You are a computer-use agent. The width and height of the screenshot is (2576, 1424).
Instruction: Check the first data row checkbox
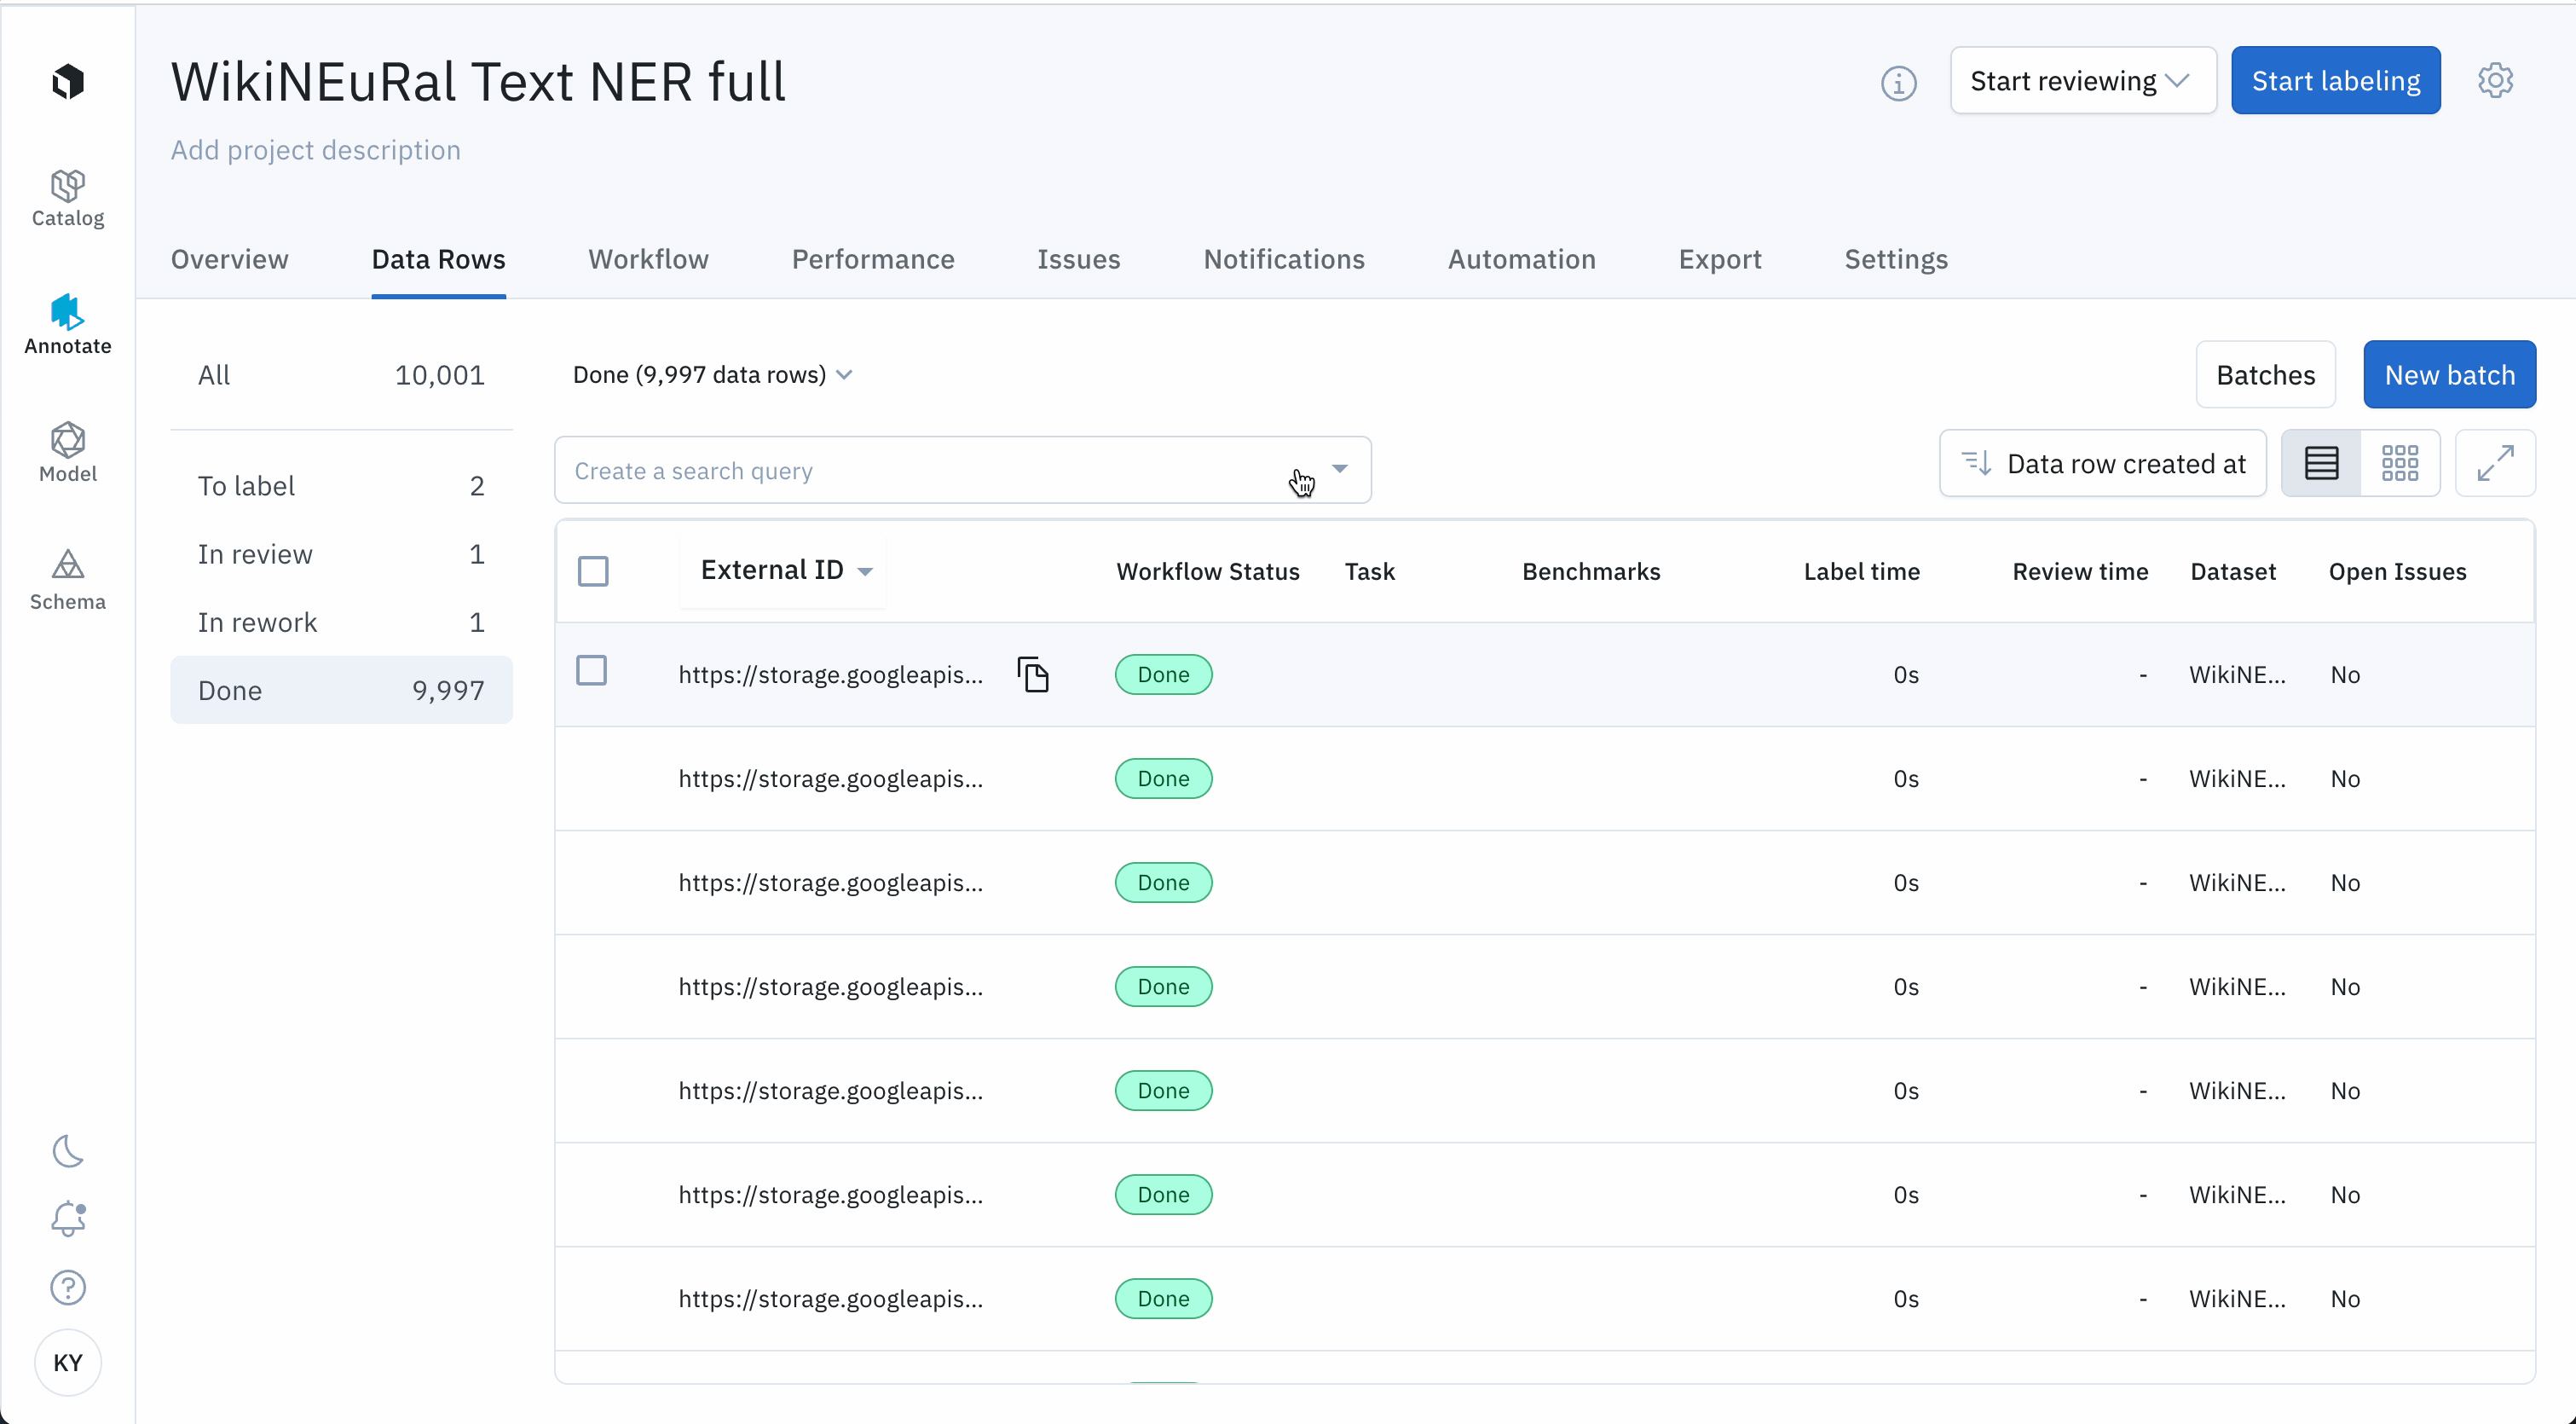(x=592, y=671)
